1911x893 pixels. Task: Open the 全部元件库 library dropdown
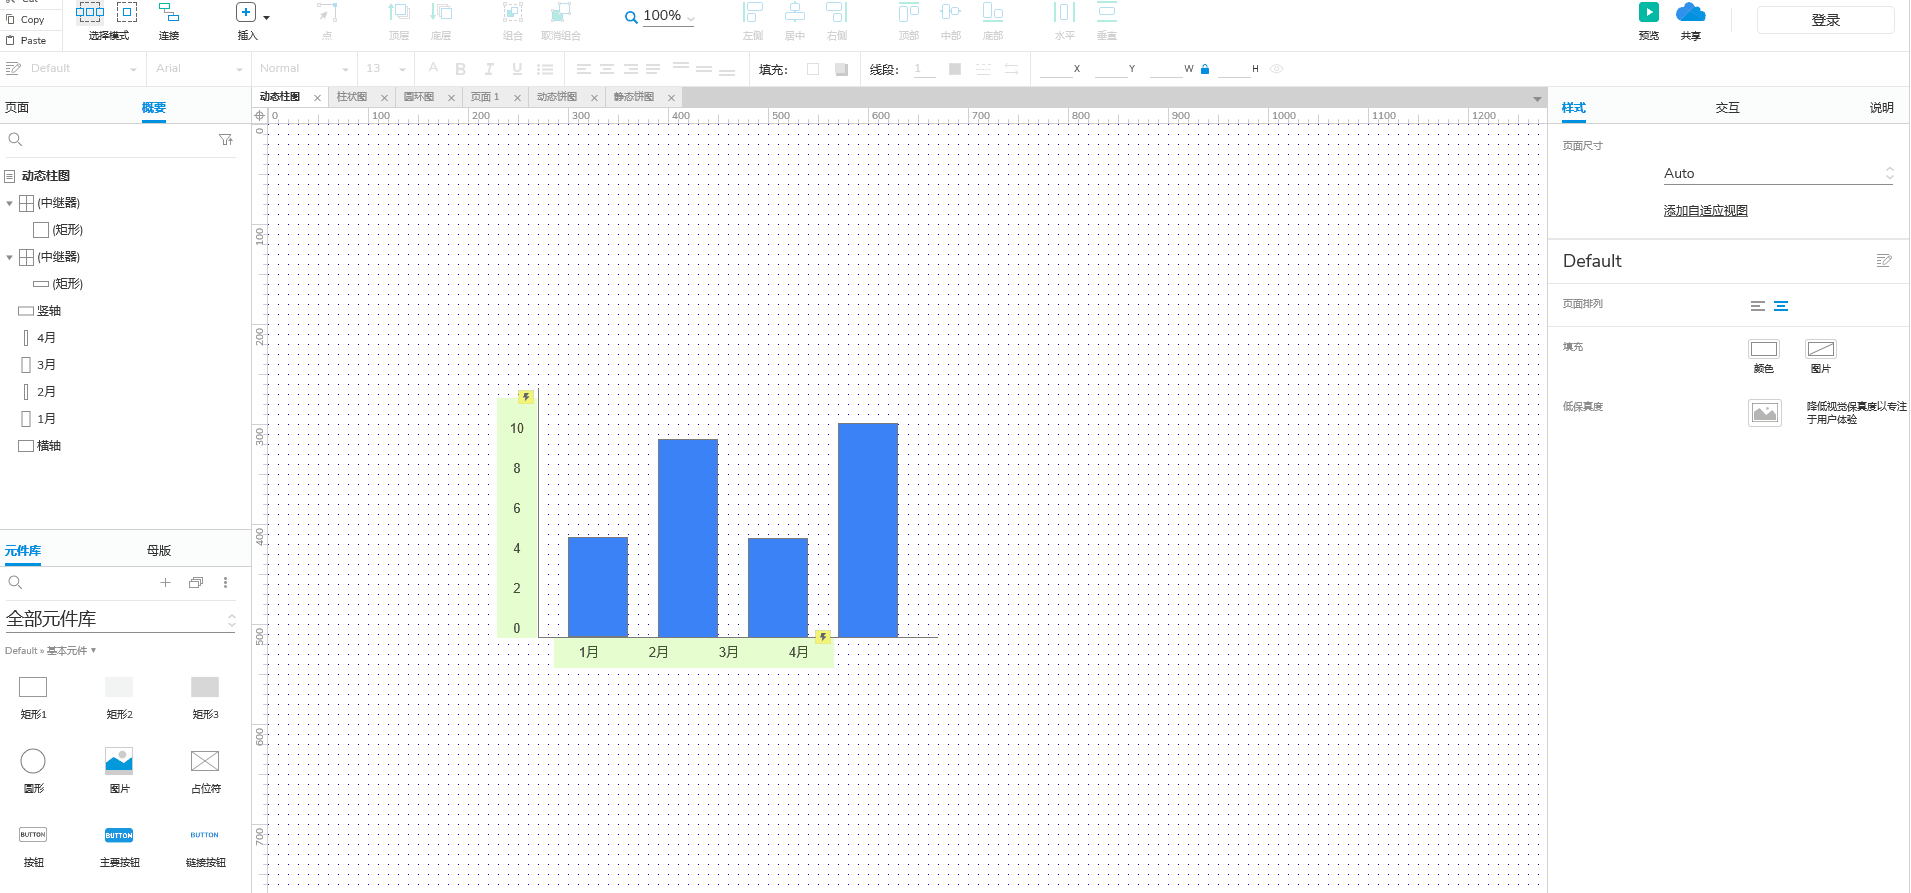pos(121,619)
